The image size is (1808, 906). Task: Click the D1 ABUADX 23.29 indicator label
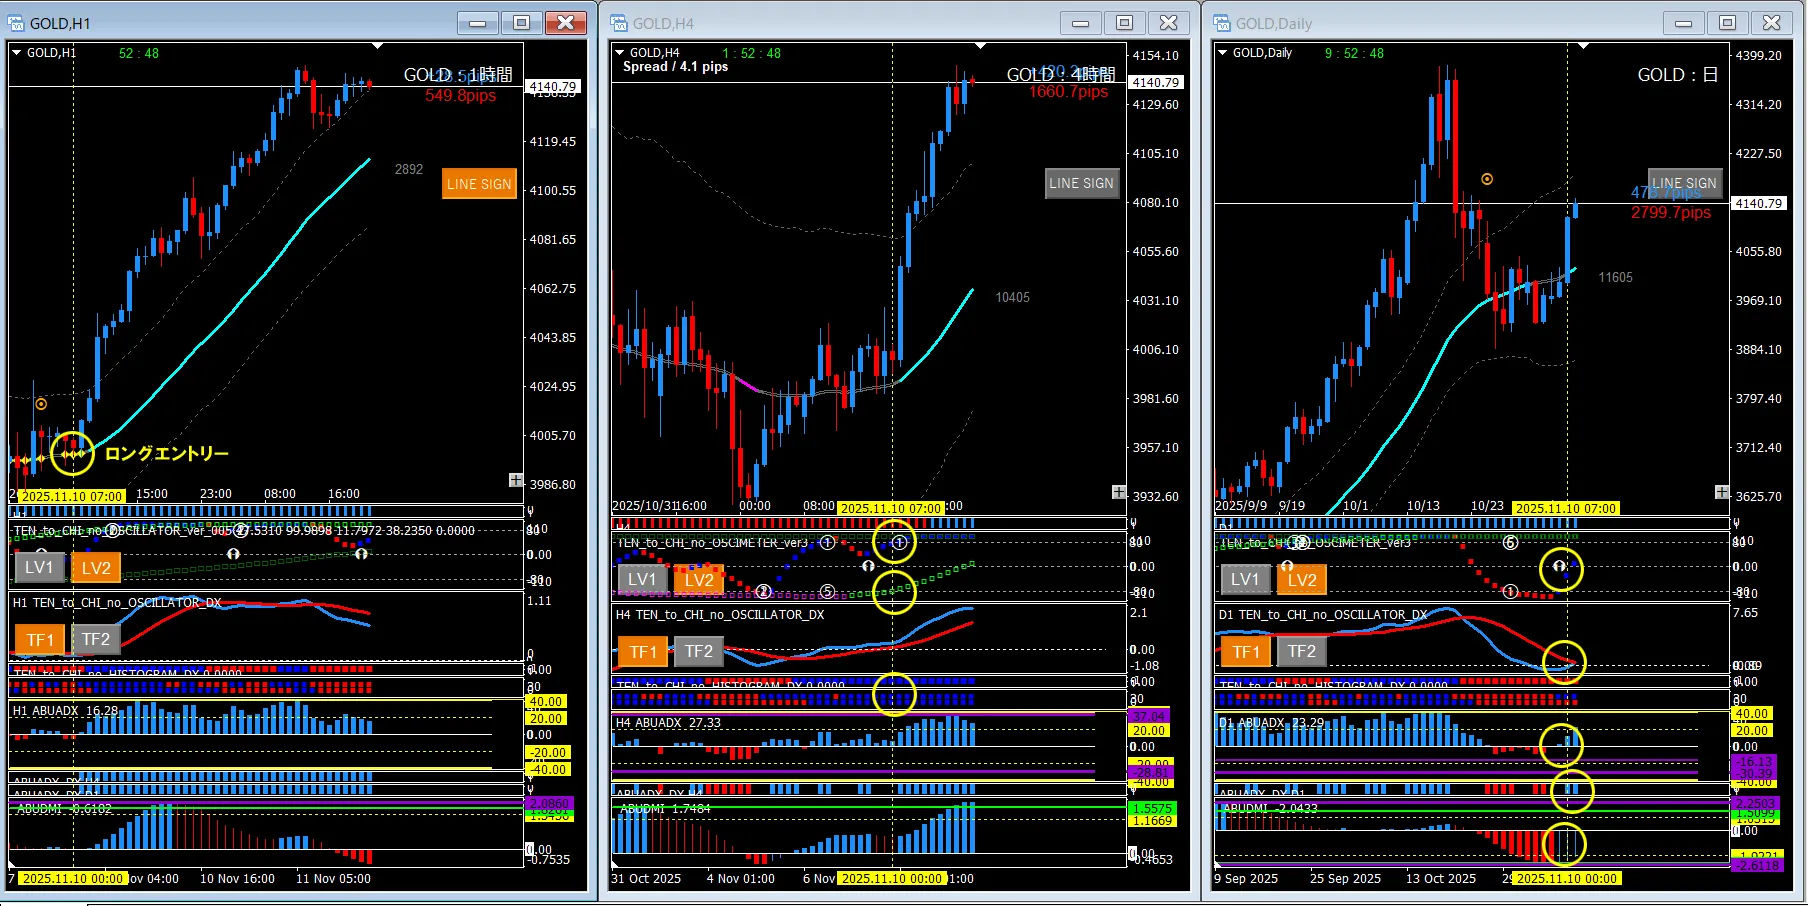point(1271,723)
